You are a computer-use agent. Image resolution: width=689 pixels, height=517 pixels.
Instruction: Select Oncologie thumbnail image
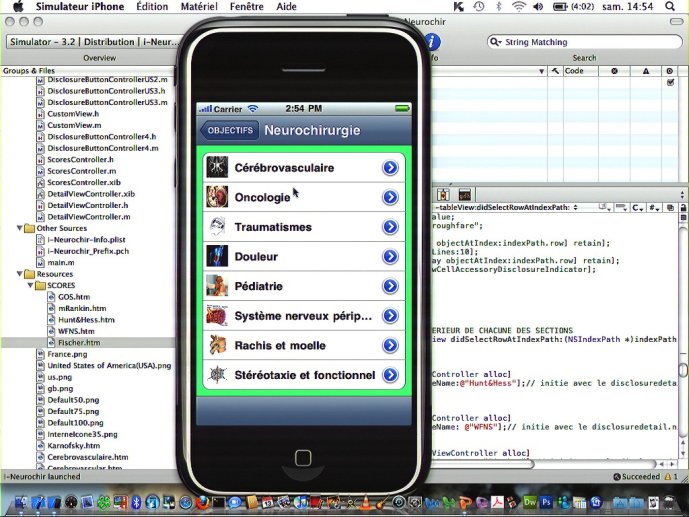coord(217,197)
